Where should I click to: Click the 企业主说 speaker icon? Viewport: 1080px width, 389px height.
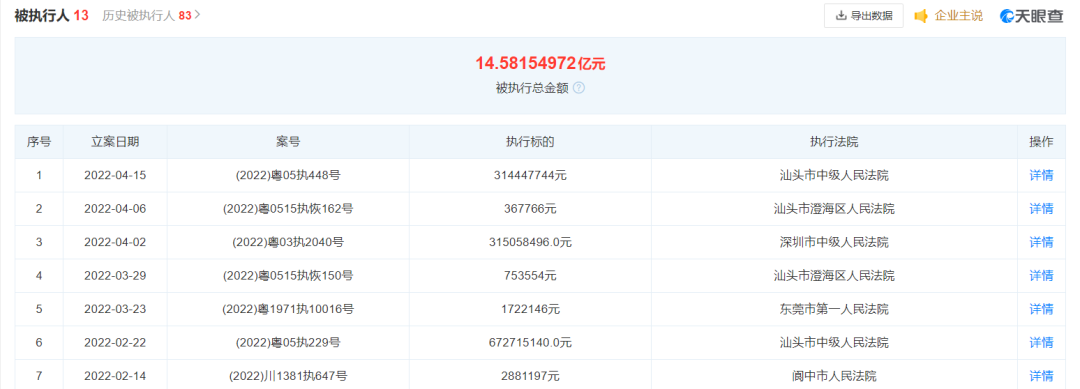(921, 16)
